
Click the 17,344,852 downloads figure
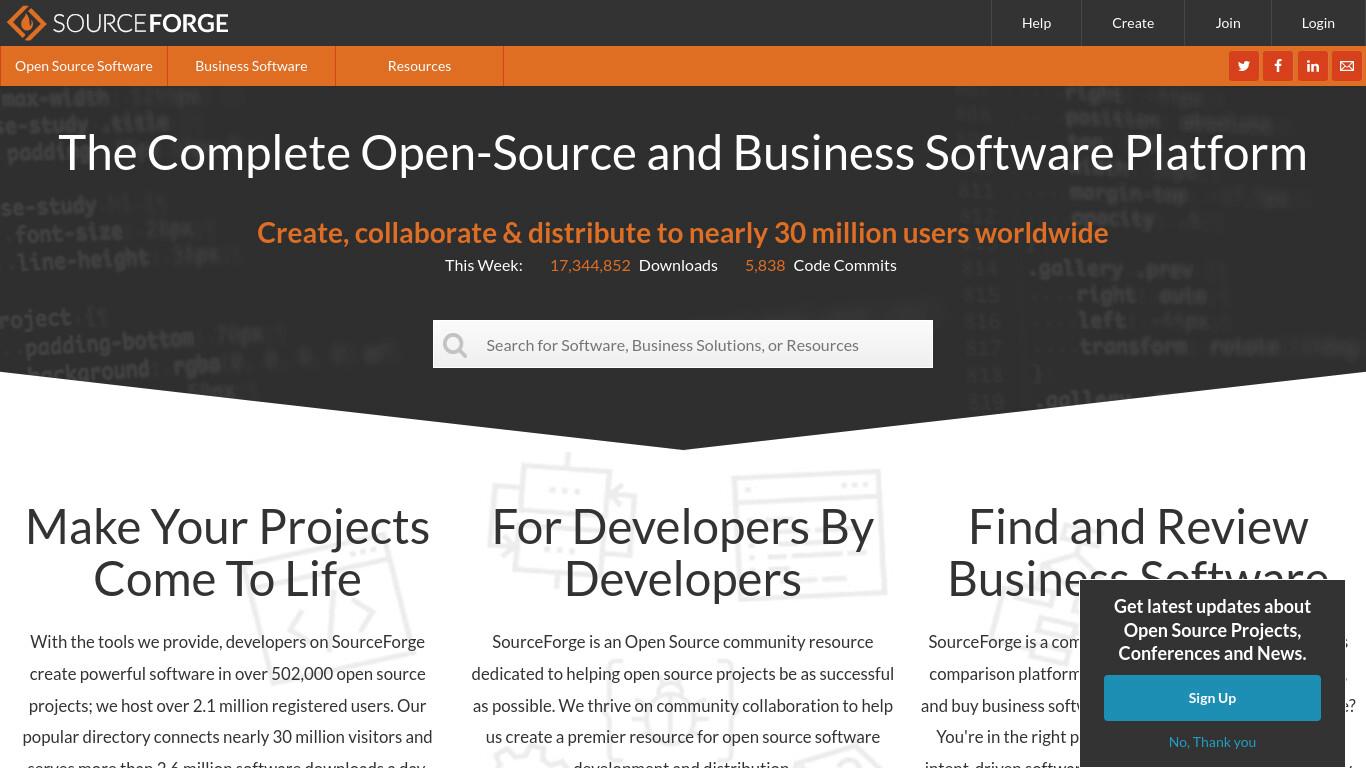590,265
